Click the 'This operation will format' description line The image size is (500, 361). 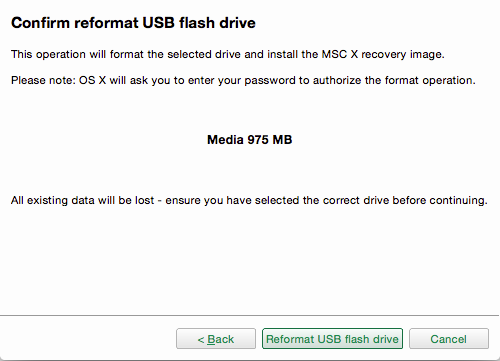[228, 54]
